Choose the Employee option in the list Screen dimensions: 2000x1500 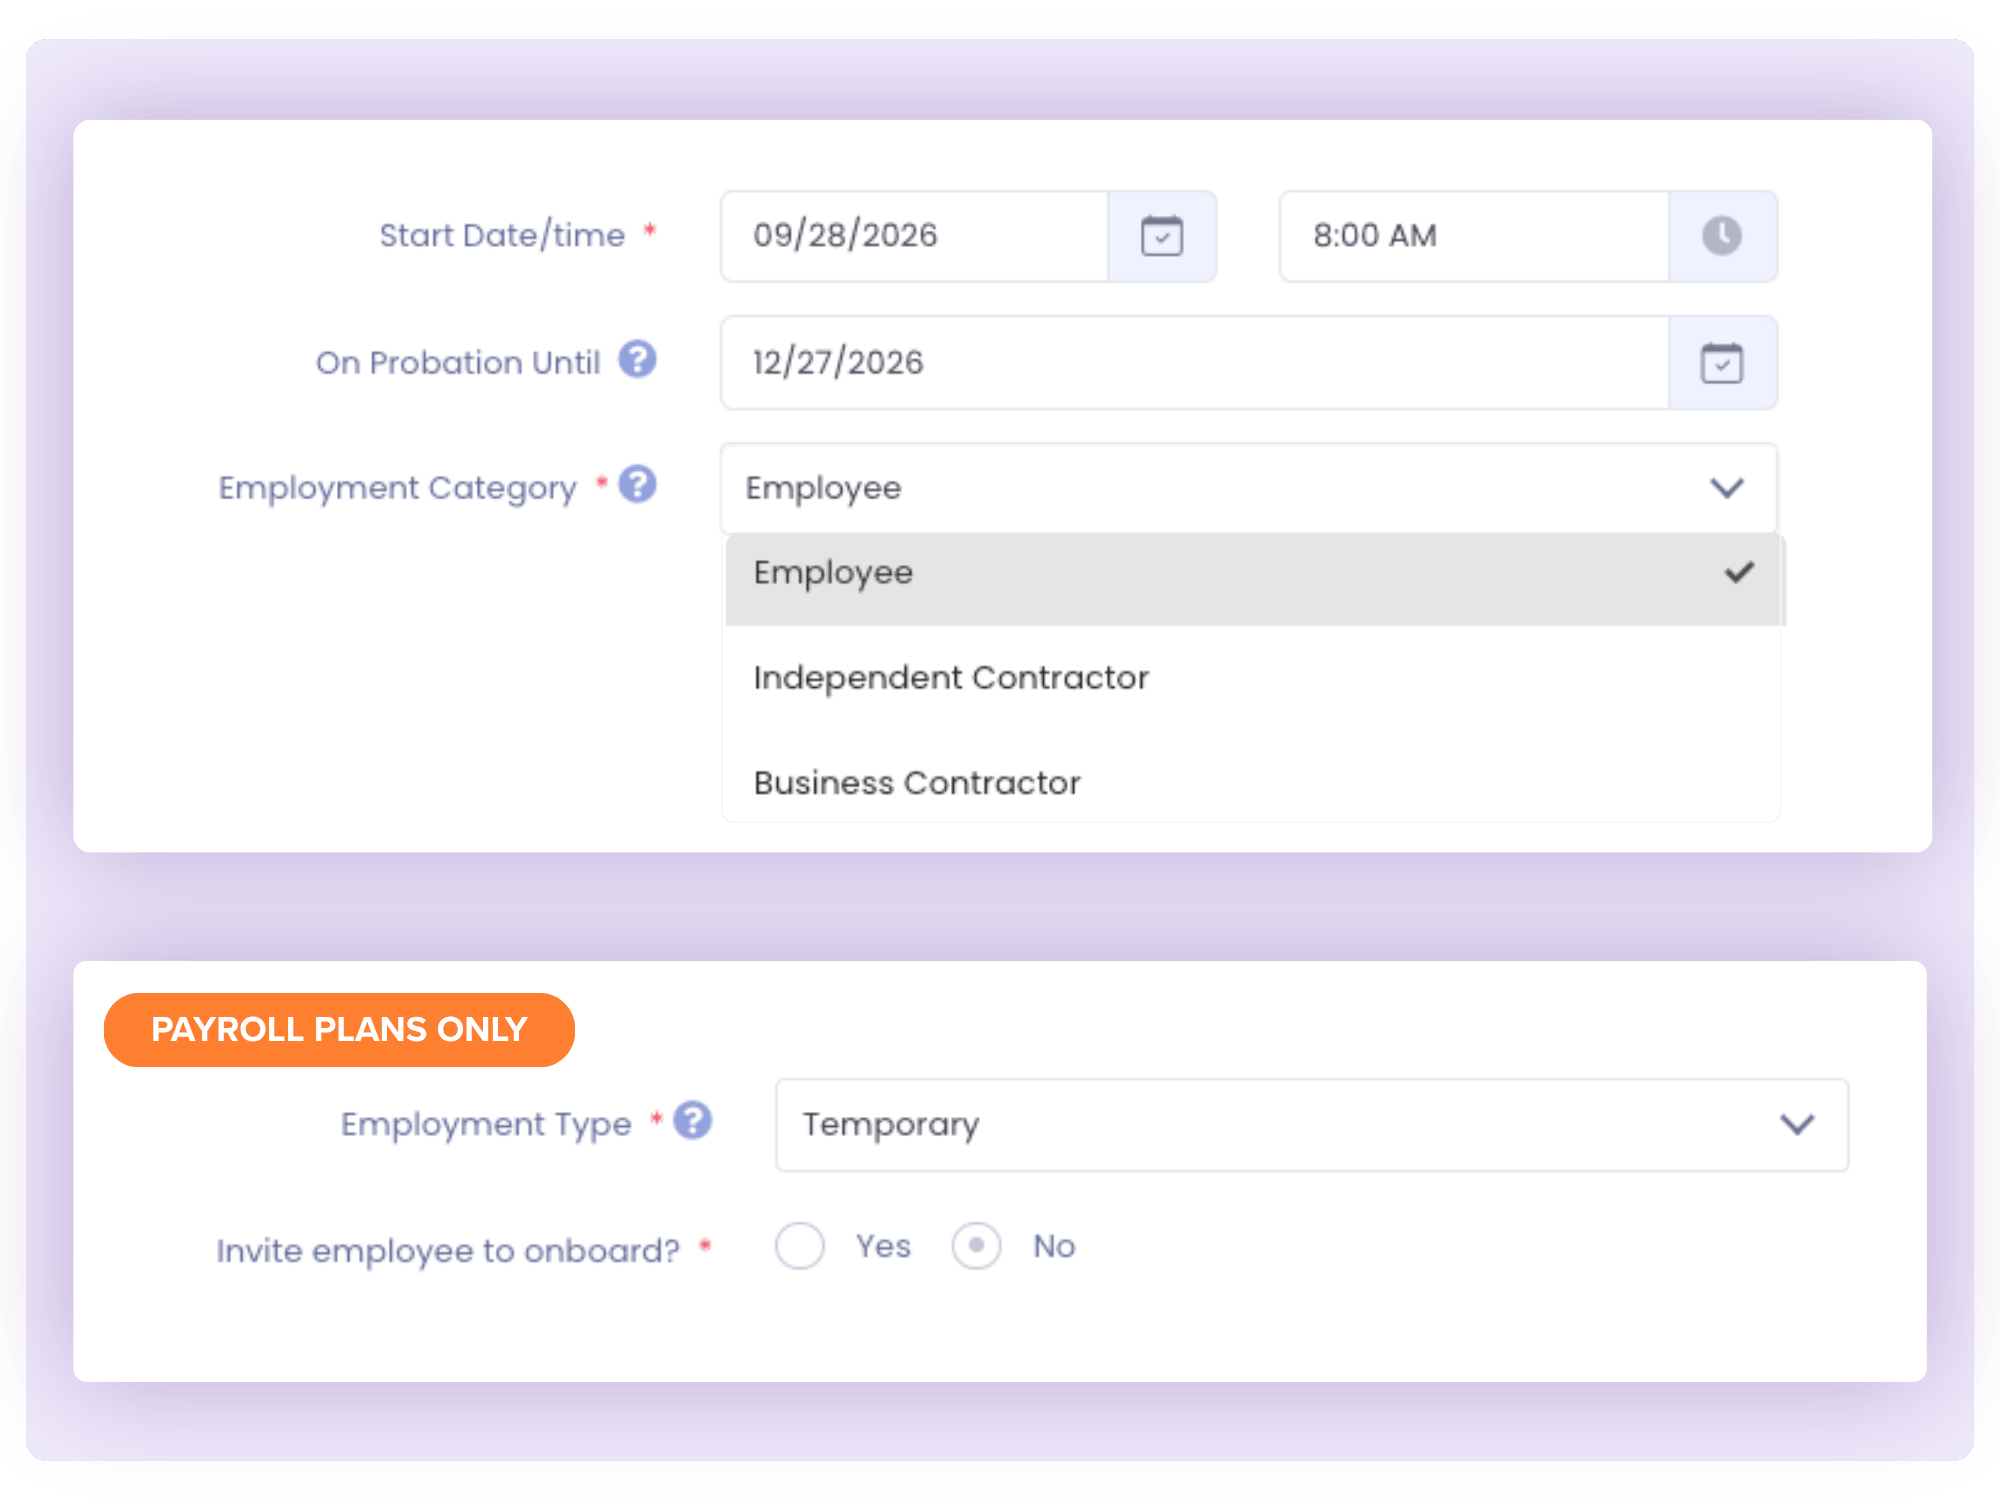(x=1253, y=578)
